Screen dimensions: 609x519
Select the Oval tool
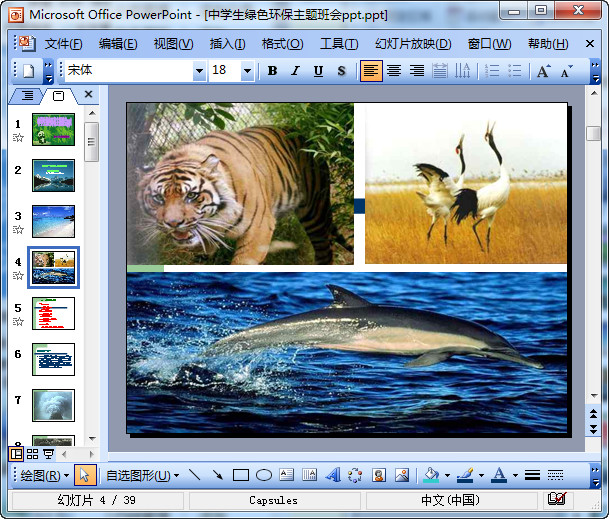pyautogui.click(x=264, y=475)
